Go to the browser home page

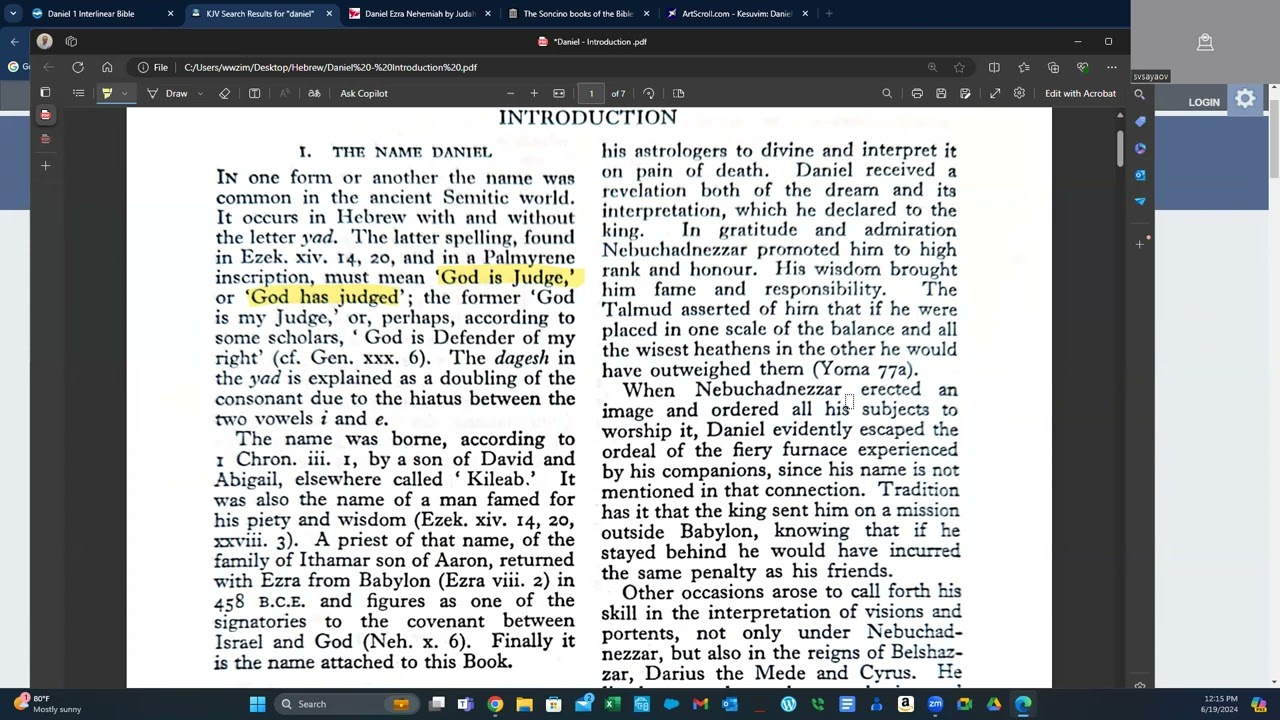(107, 67)
